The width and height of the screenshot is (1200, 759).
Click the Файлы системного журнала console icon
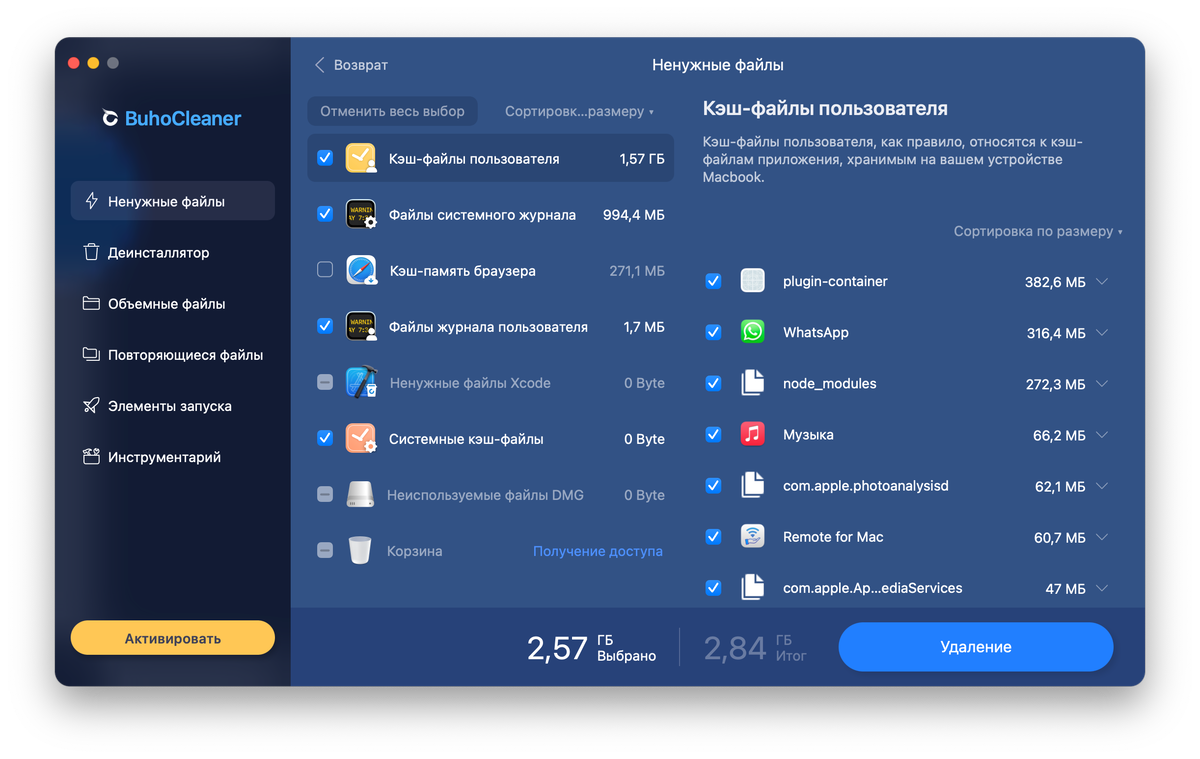[361, 215]
